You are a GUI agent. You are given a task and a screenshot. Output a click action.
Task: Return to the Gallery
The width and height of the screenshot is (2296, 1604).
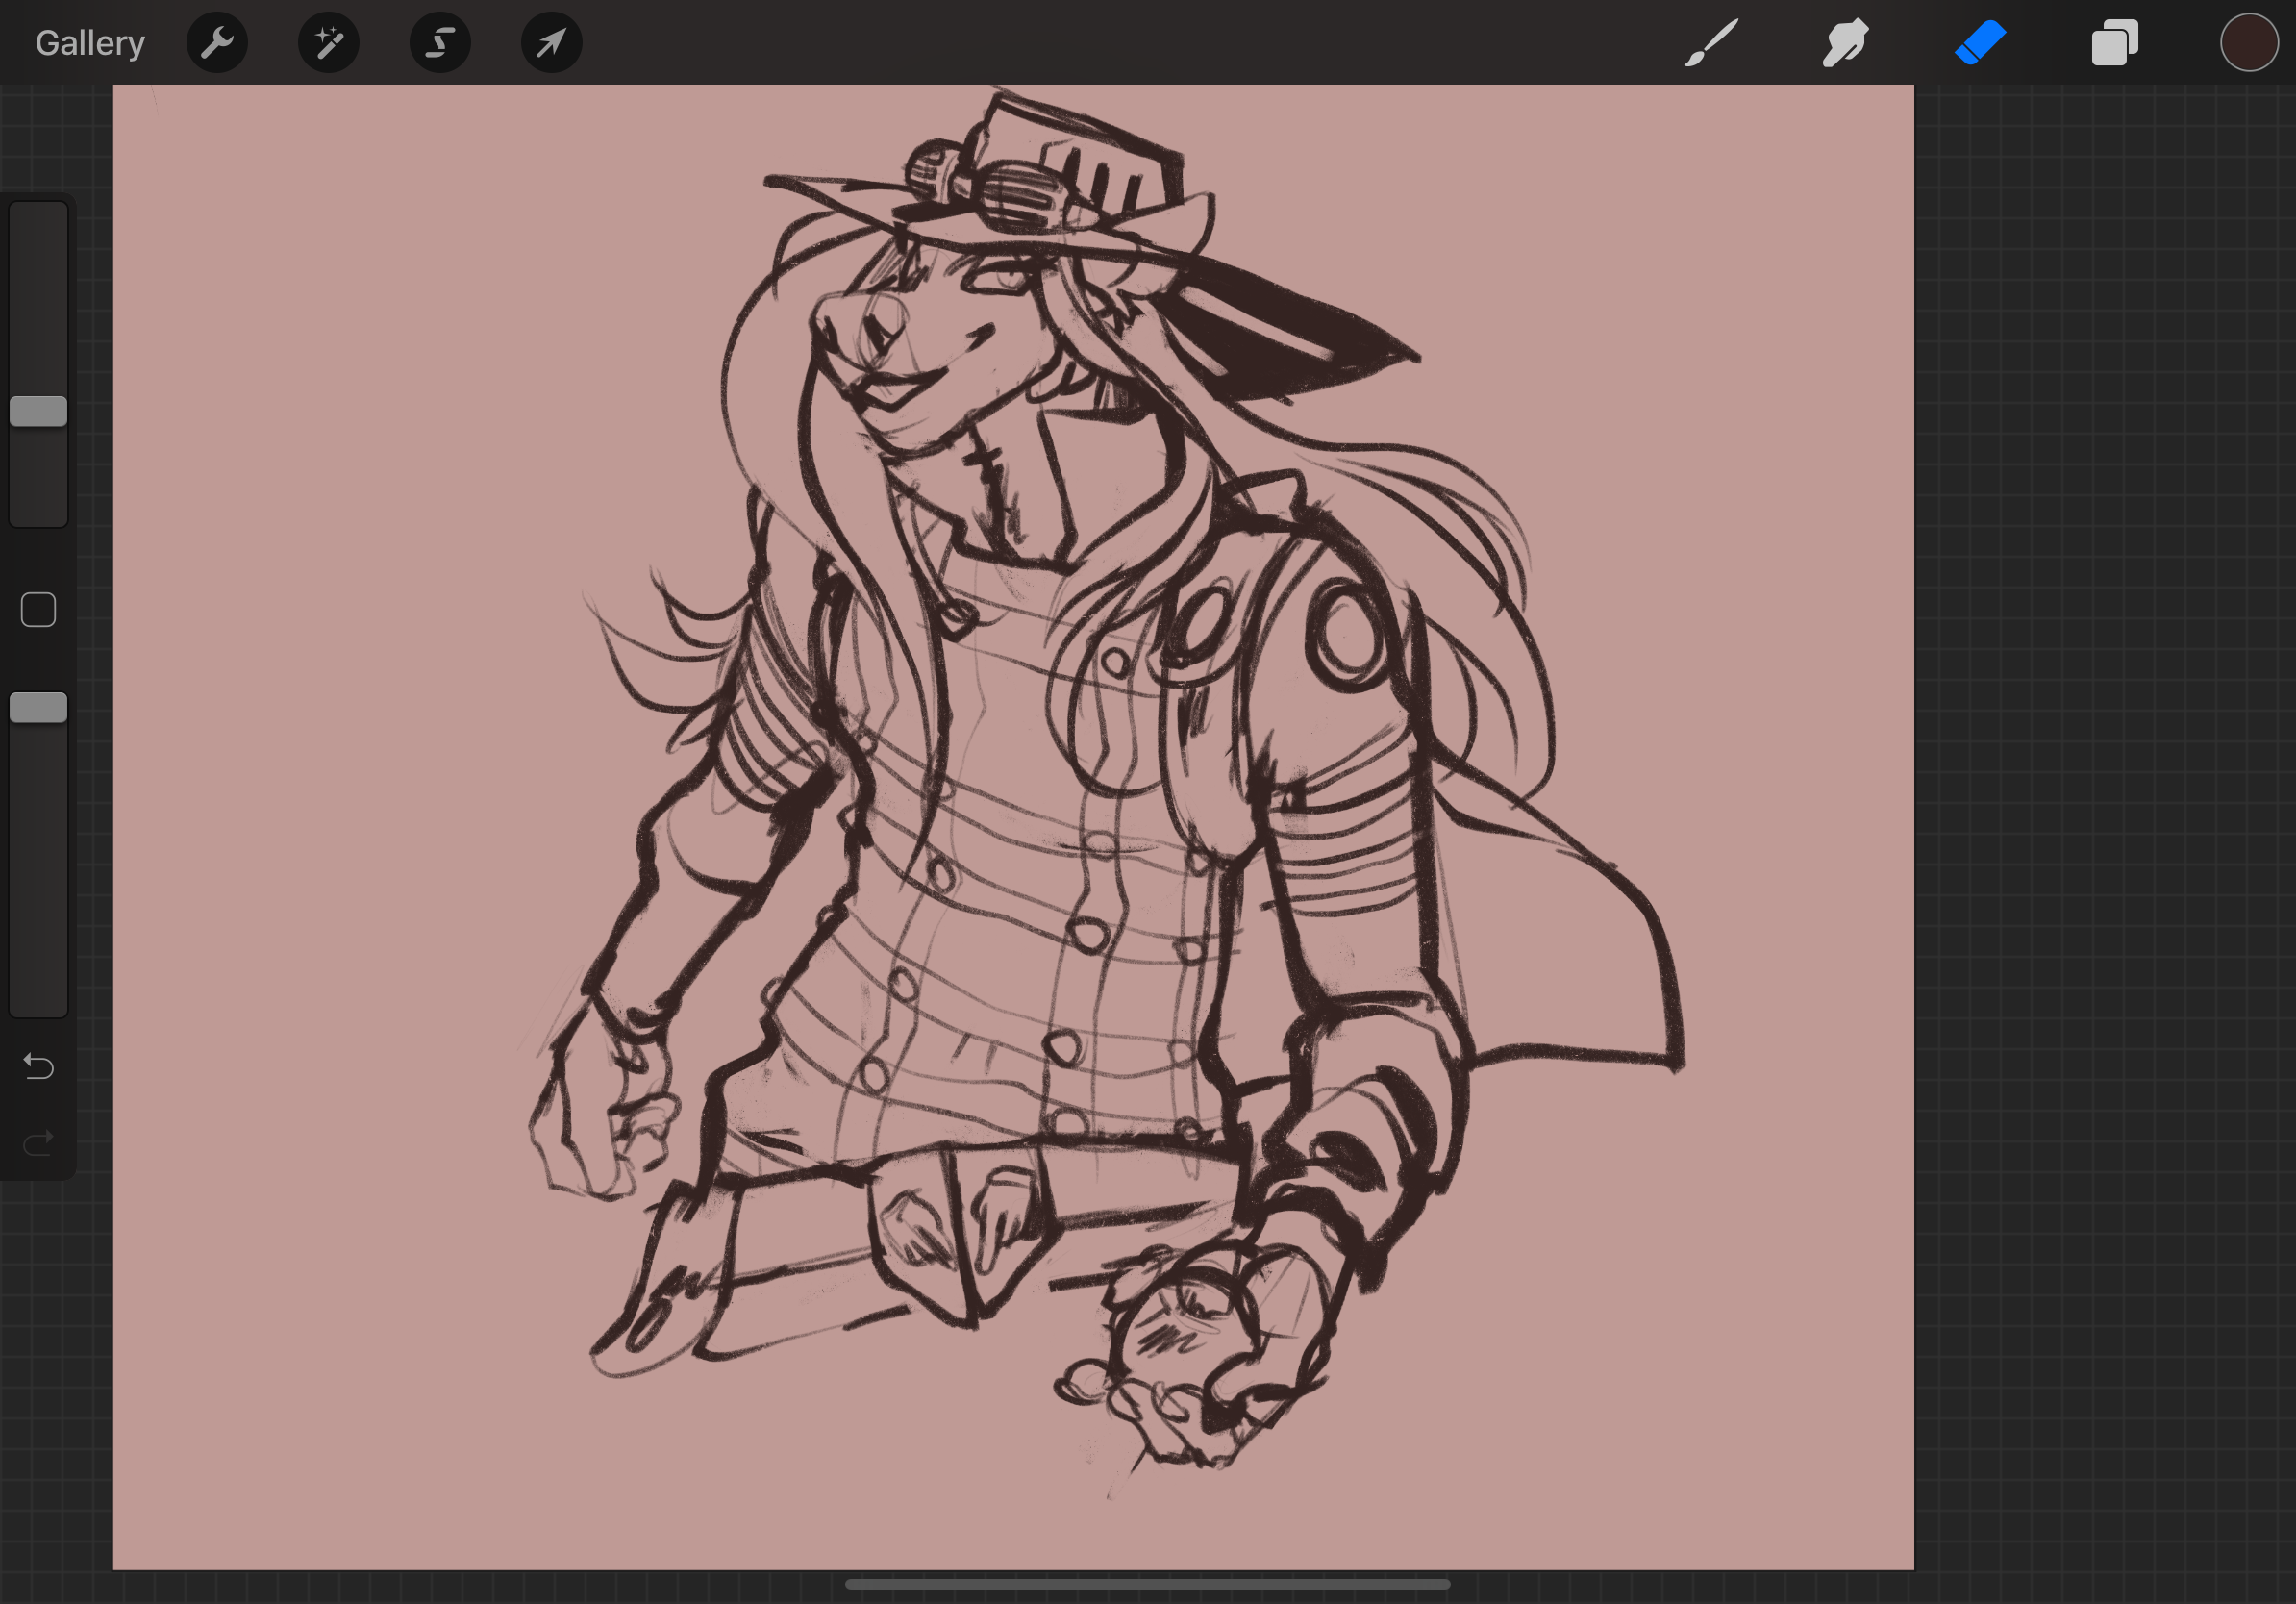[90, 43]
